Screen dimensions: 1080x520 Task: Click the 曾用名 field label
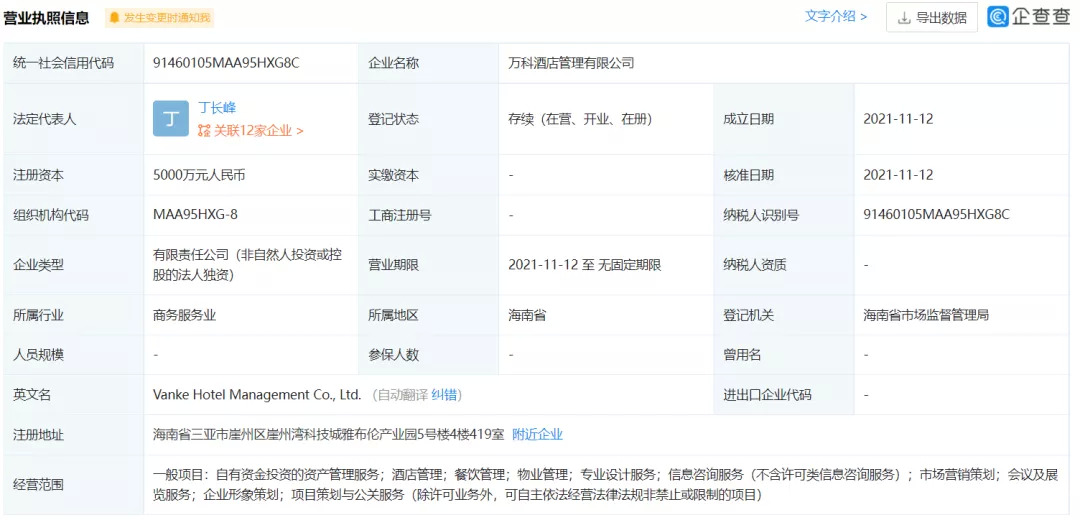(742, 355)
